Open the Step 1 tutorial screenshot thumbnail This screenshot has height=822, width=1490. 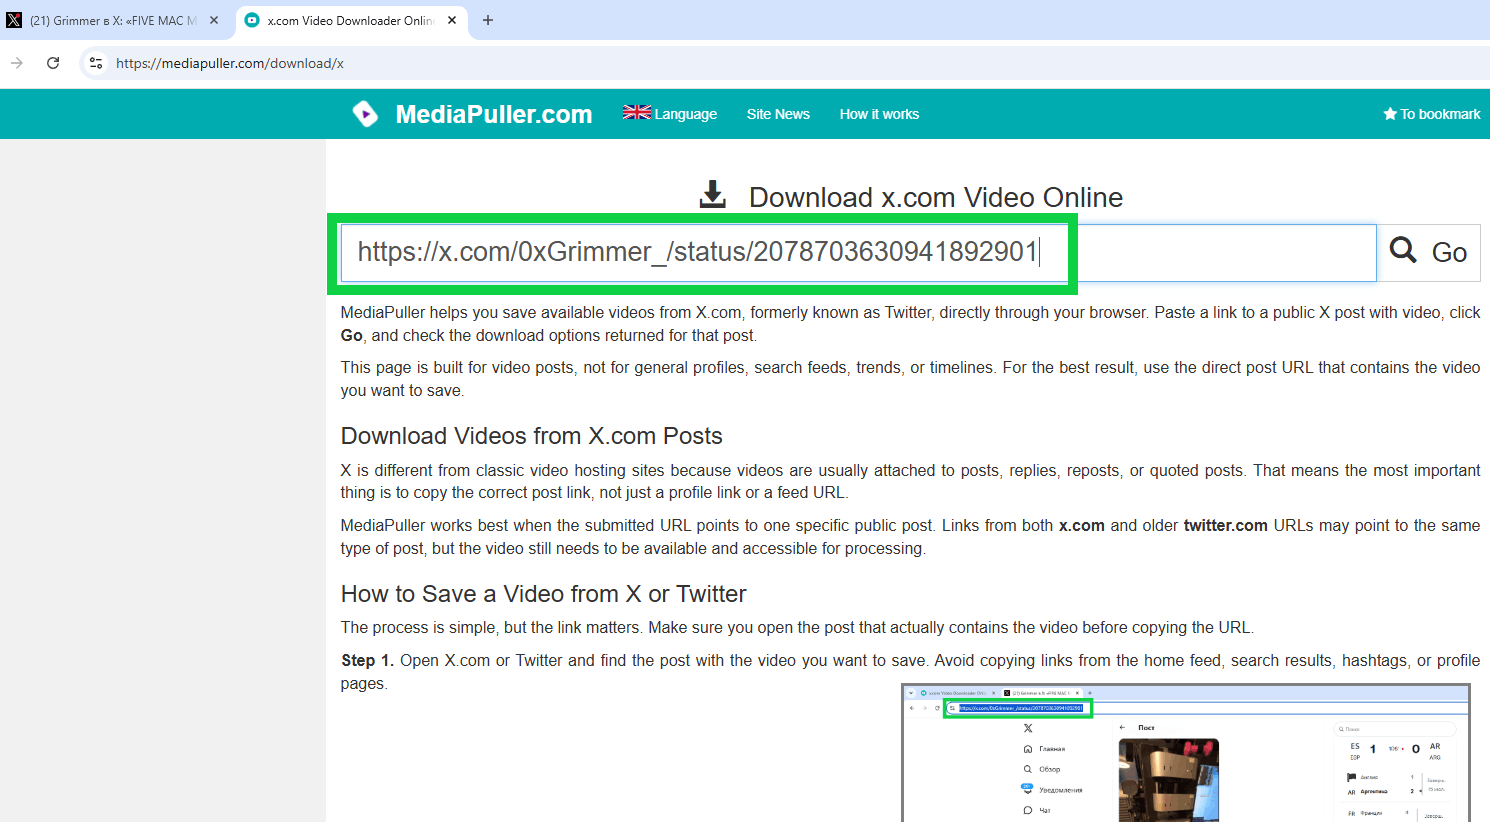click(x=1186, y=753)
